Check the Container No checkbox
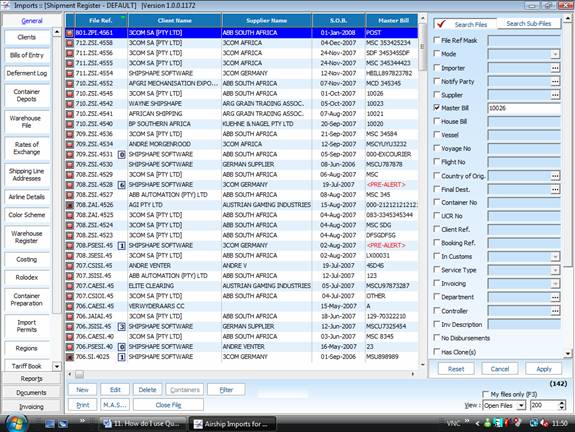This screenshot has height=432, width=575. [436, 202]
